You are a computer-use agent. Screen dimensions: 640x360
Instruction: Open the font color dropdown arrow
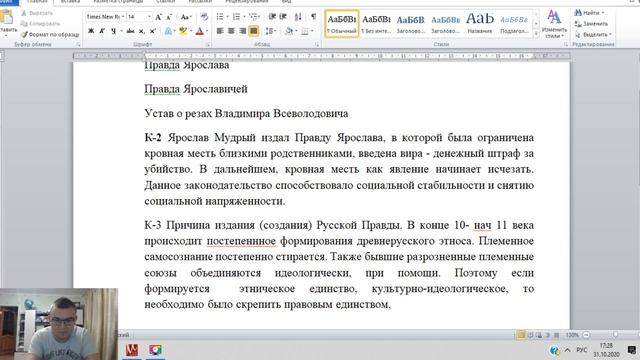click(207, 31)
